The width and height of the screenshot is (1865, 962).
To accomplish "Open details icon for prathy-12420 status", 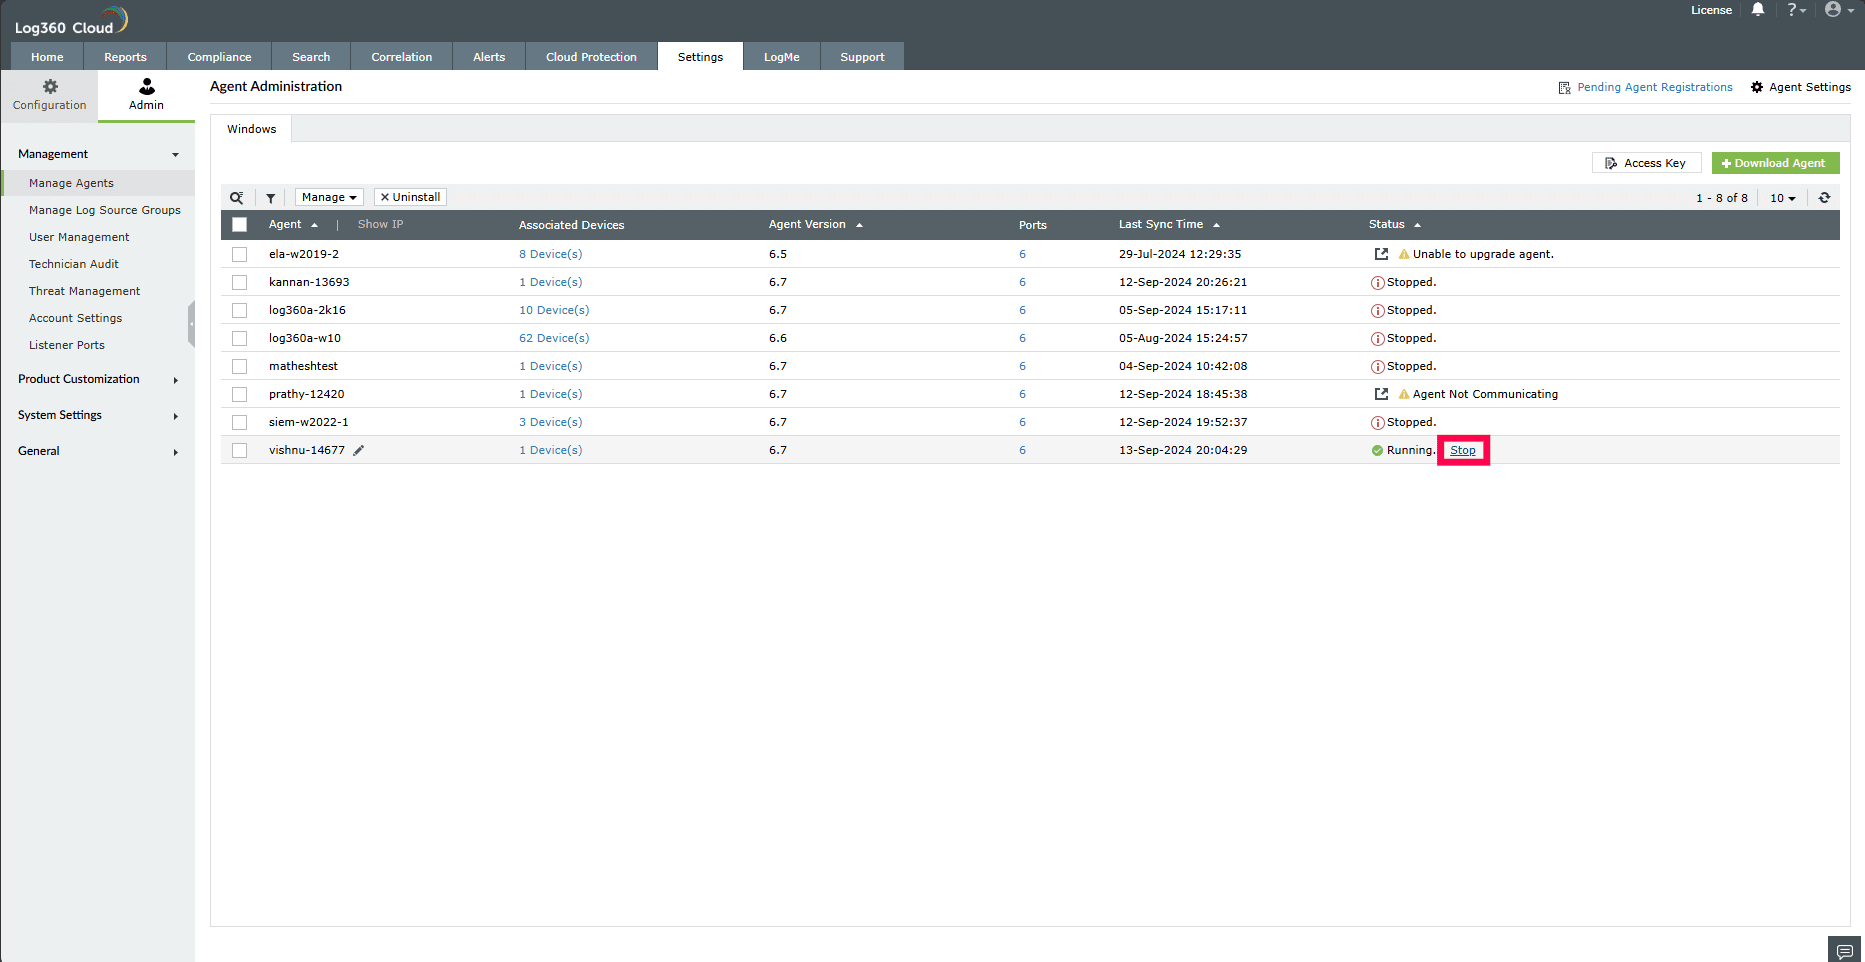I will tap(1381, 394).
